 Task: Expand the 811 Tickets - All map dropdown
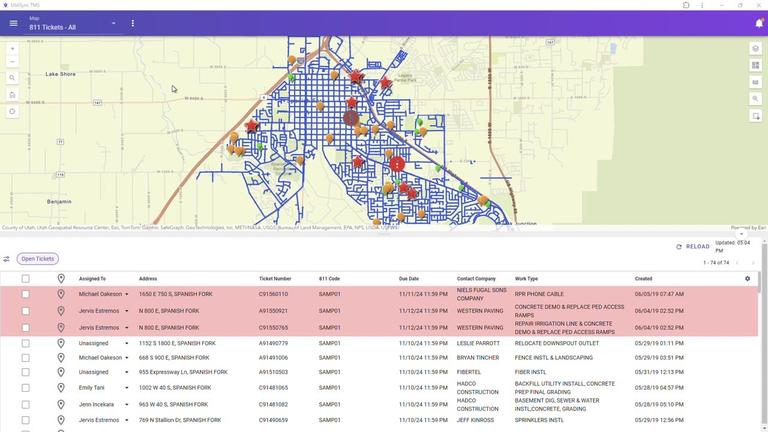click(113, 23)
